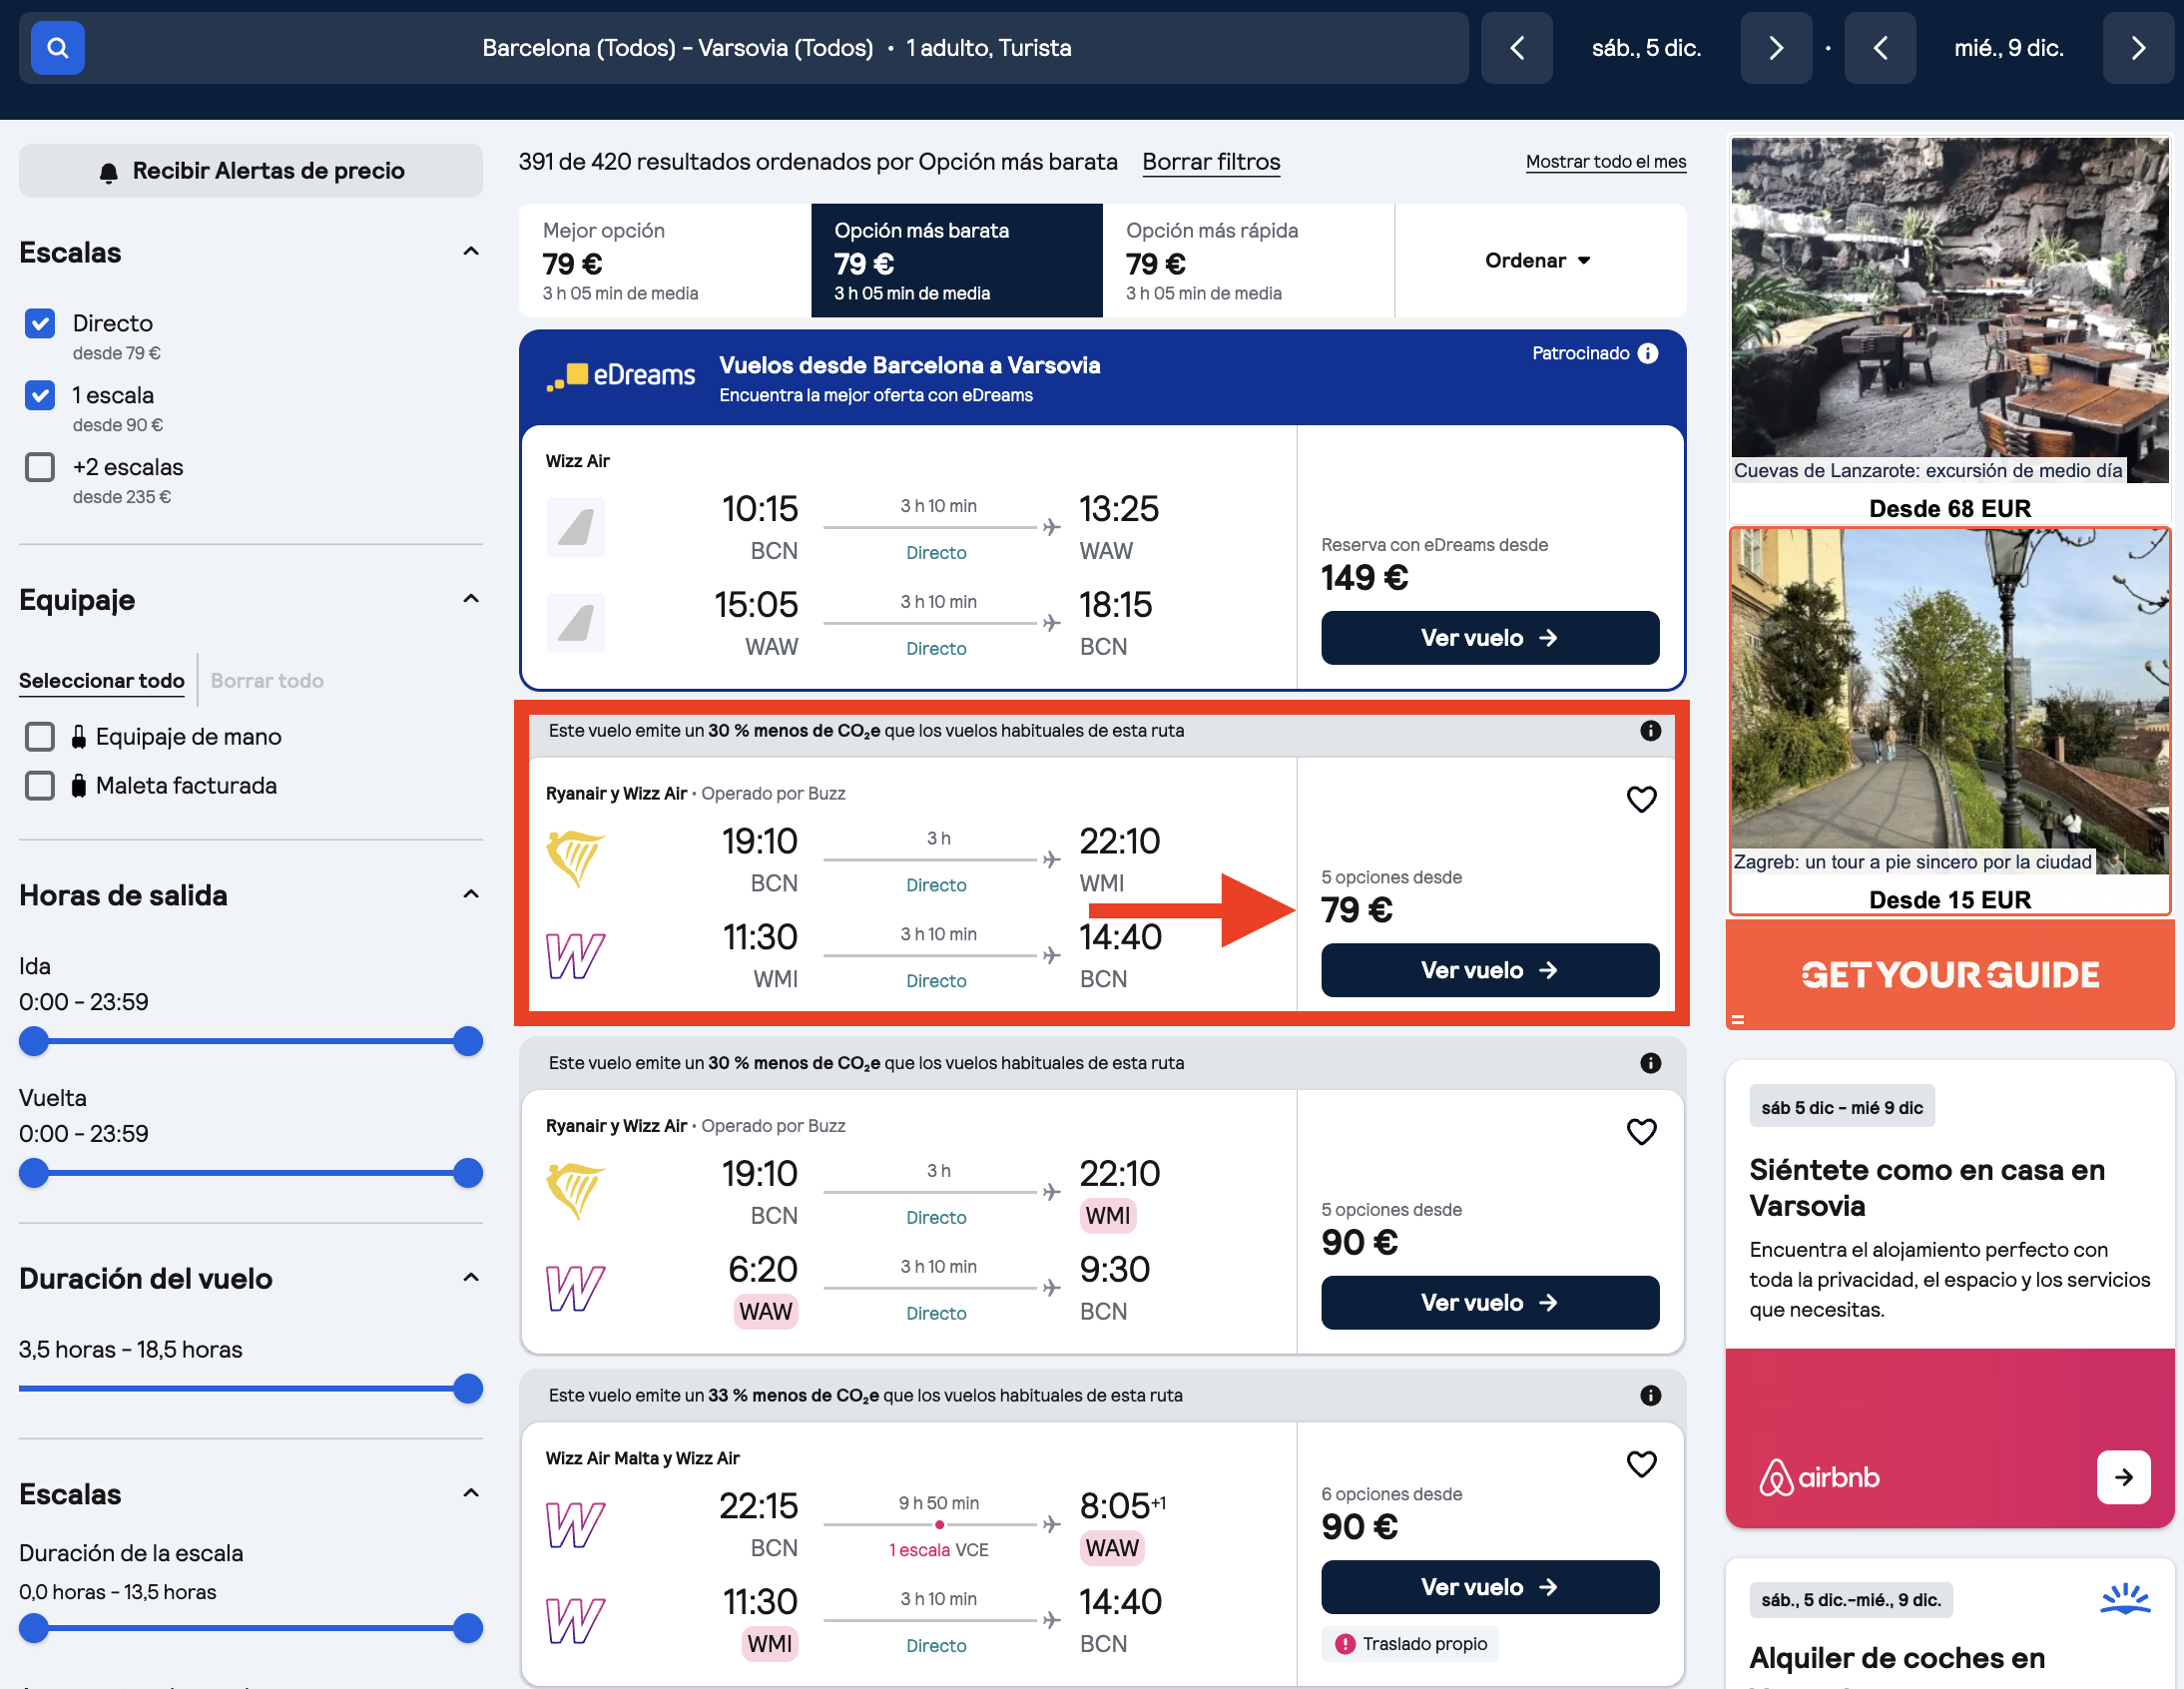Click Ver vuelo for eDreams 149 € offer

tap(1489, 637)
